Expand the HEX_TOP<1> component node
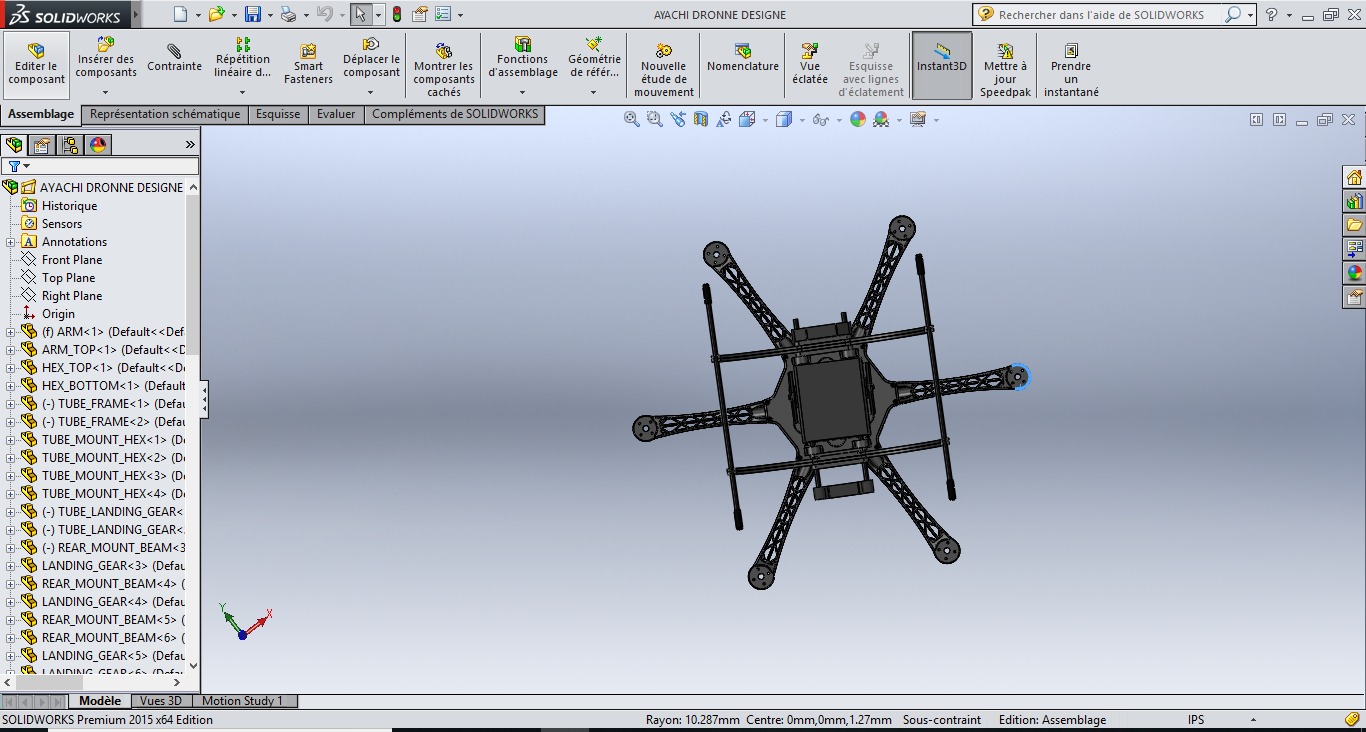This screenshot has width=1366, height=732. coord(11,368)
